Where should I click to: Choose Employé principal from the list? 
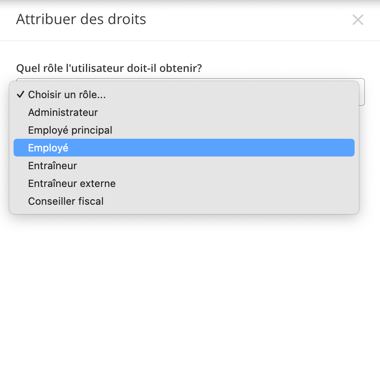click(x=184, y=130)
